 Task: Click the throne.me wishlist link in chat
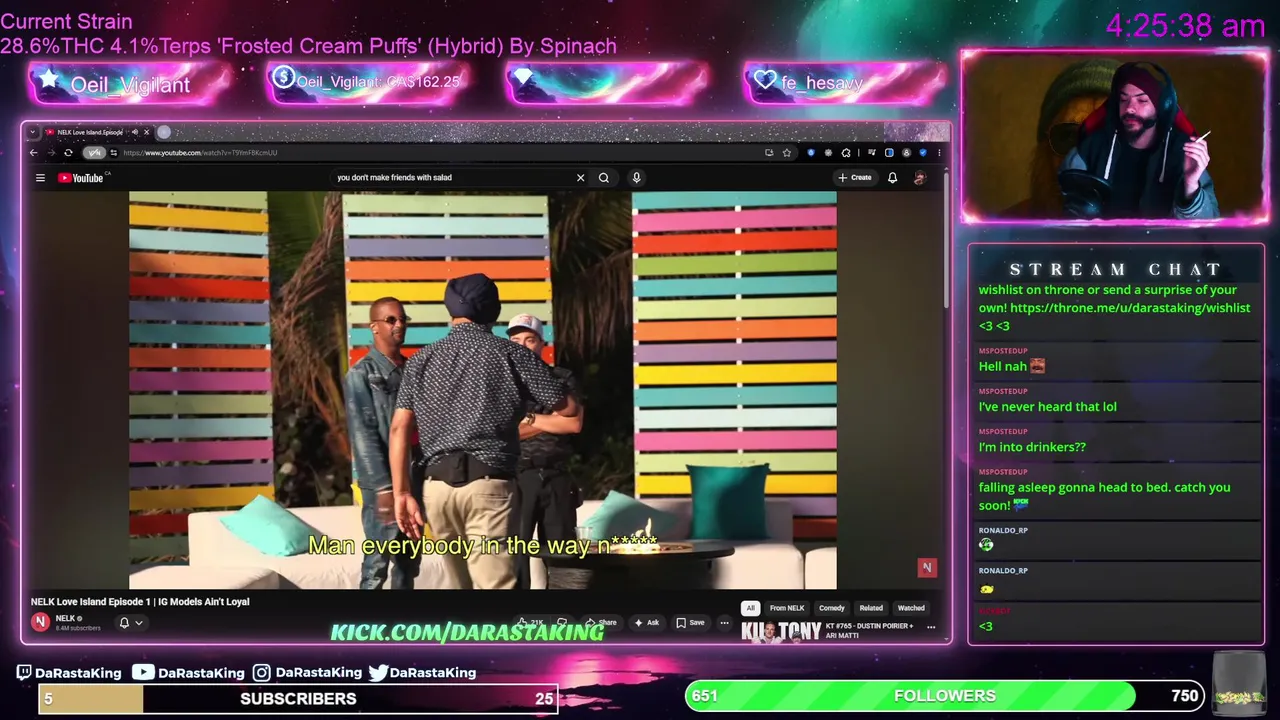(x=1130, y=308)
